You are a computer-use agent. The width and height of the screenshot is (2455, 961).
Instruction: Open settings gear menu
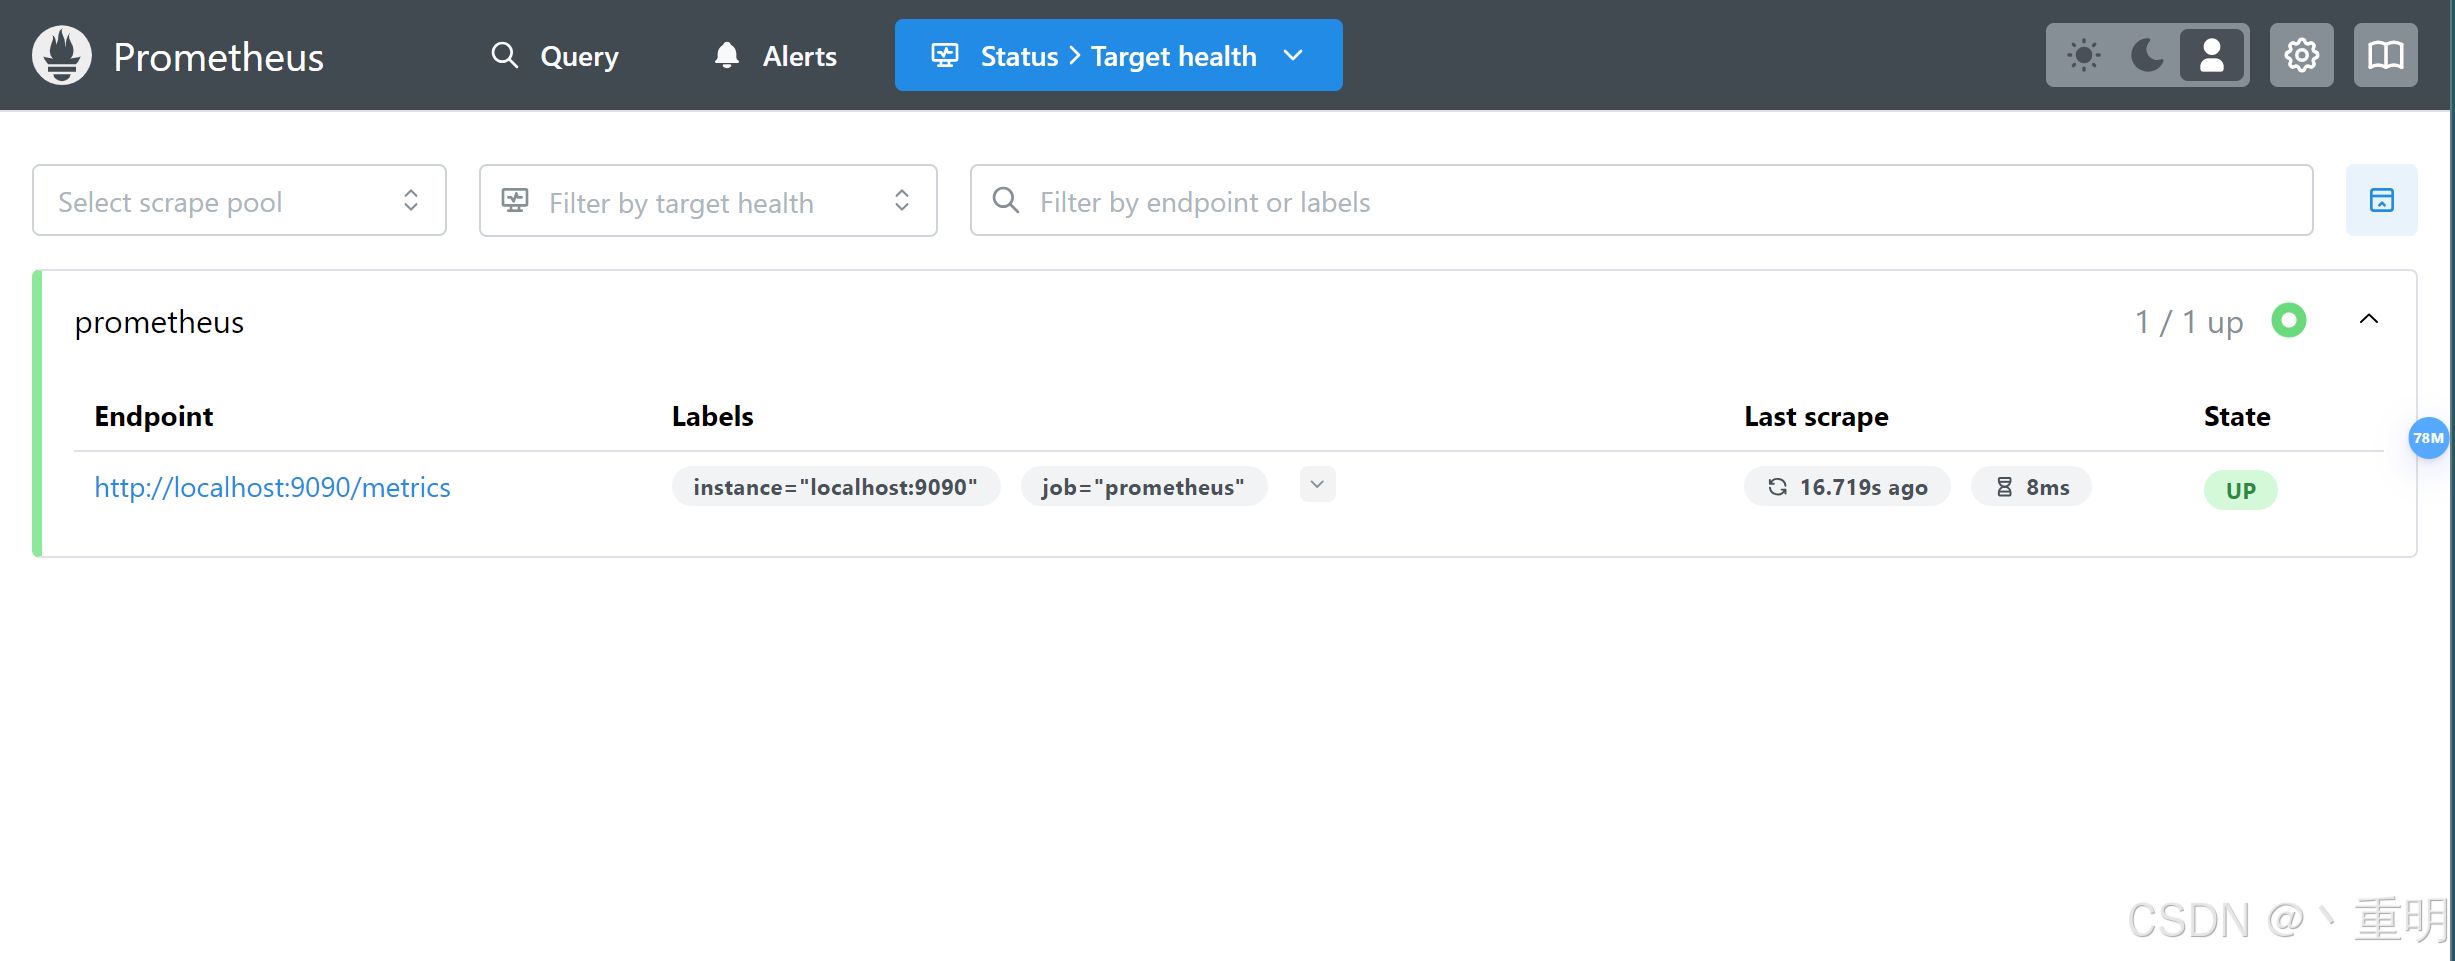click(2301, 55)
